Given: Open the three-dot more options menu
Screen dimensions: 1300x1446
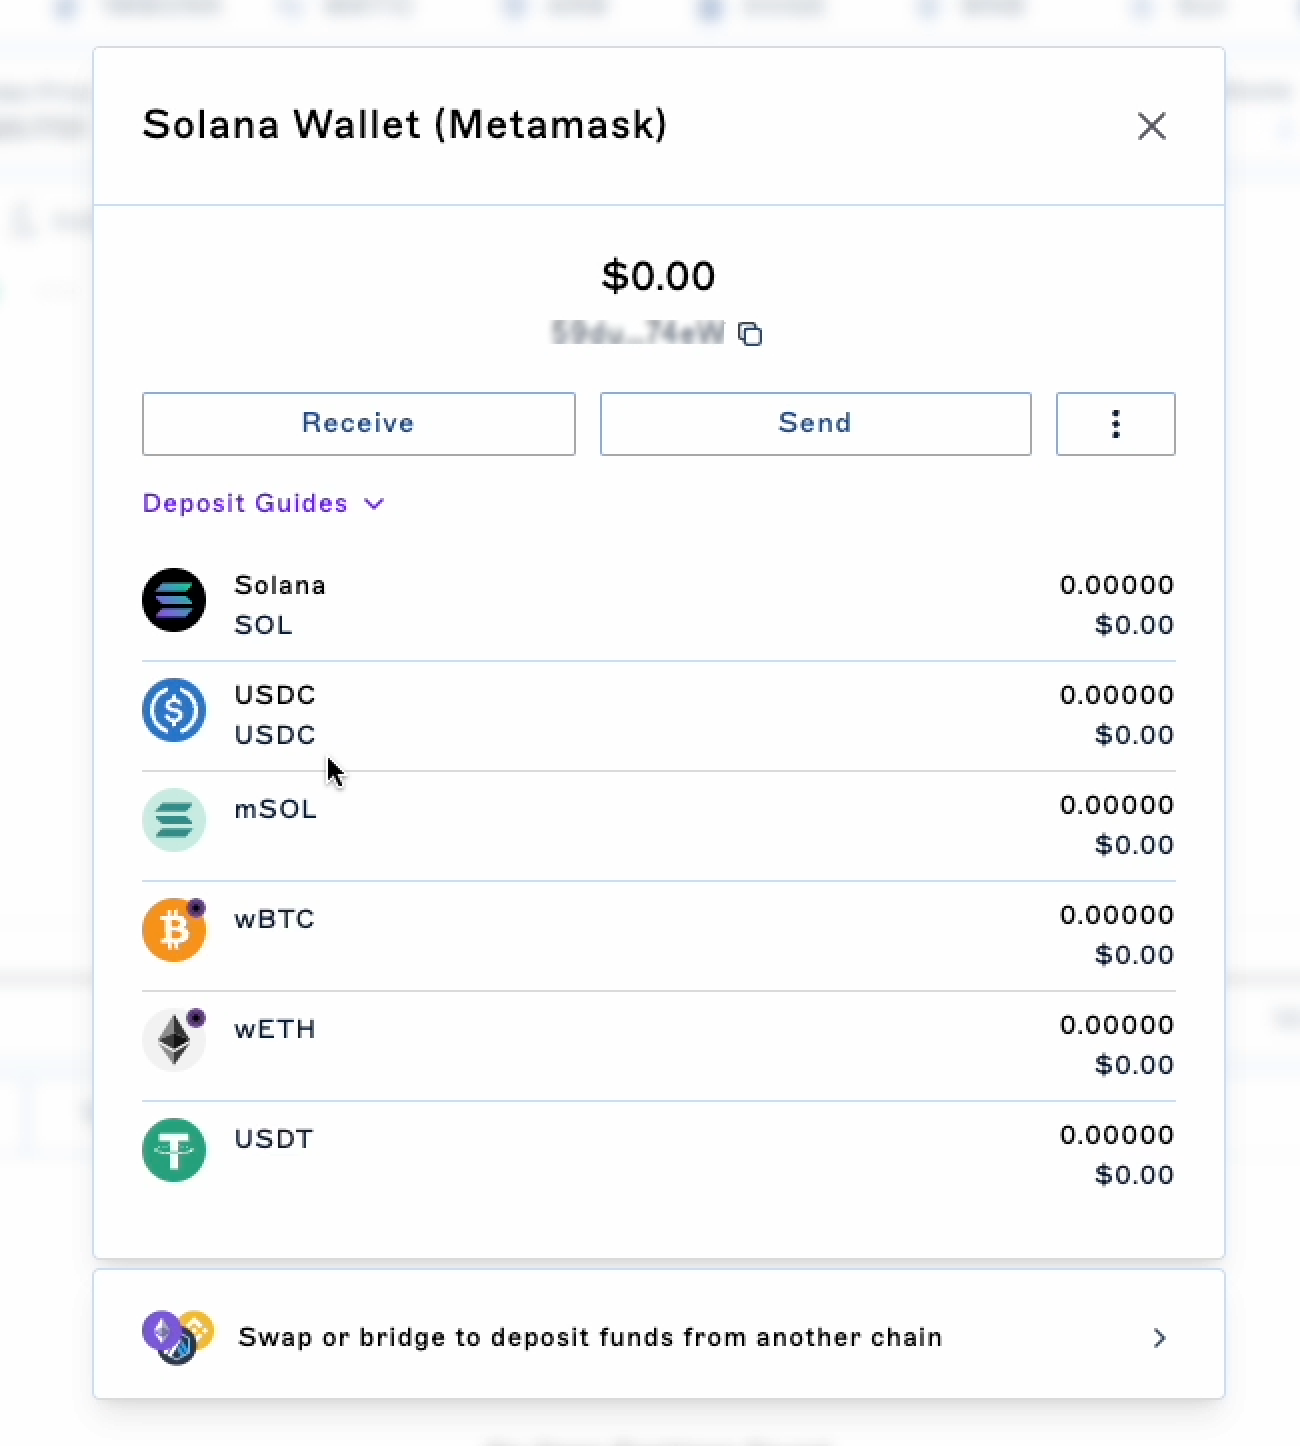Looking at the screenshot, I should point(1116,424).
